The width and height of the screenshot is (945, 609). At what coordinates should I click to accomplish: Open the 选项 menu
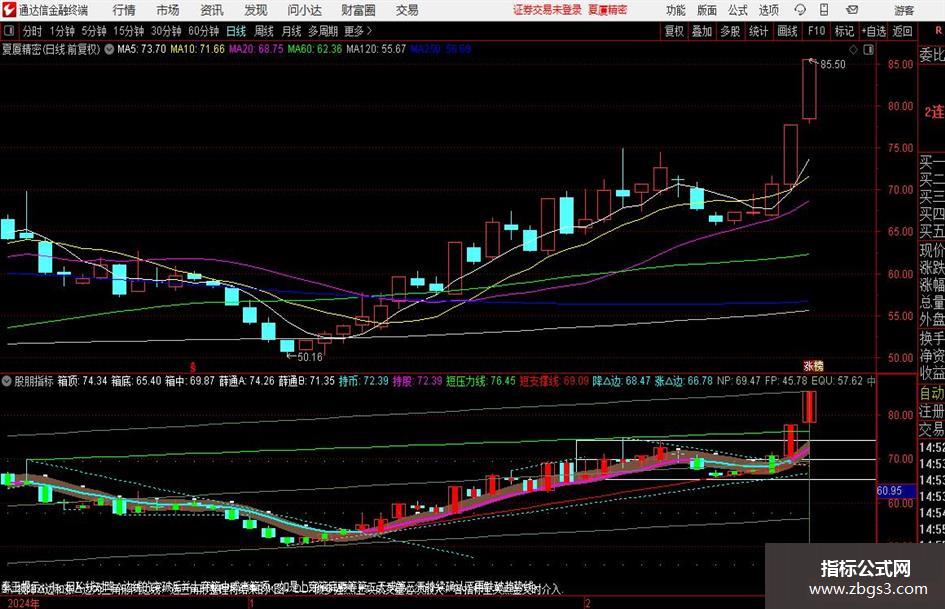click(x=768, y=10)
